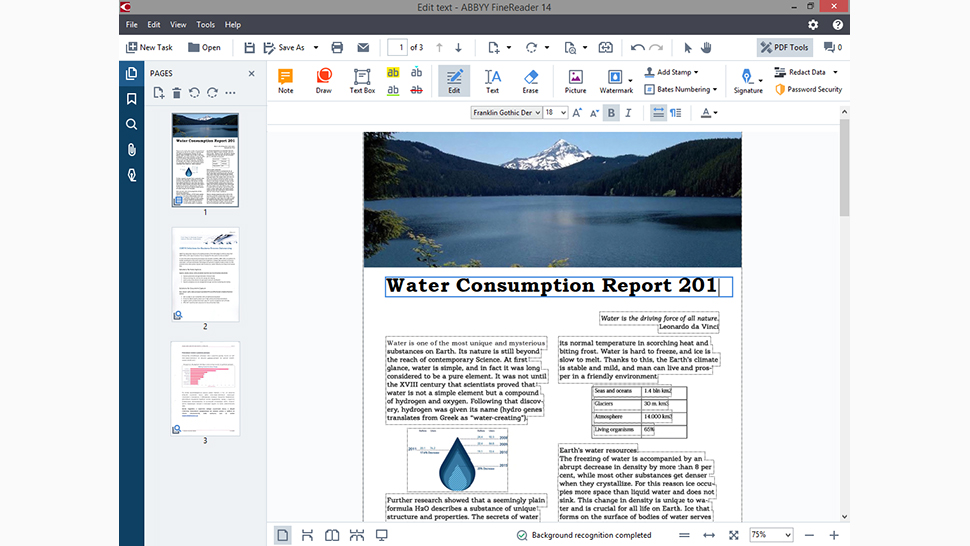Click Password Security
This screenshot has height=546, width=970.
coord(809,90)
